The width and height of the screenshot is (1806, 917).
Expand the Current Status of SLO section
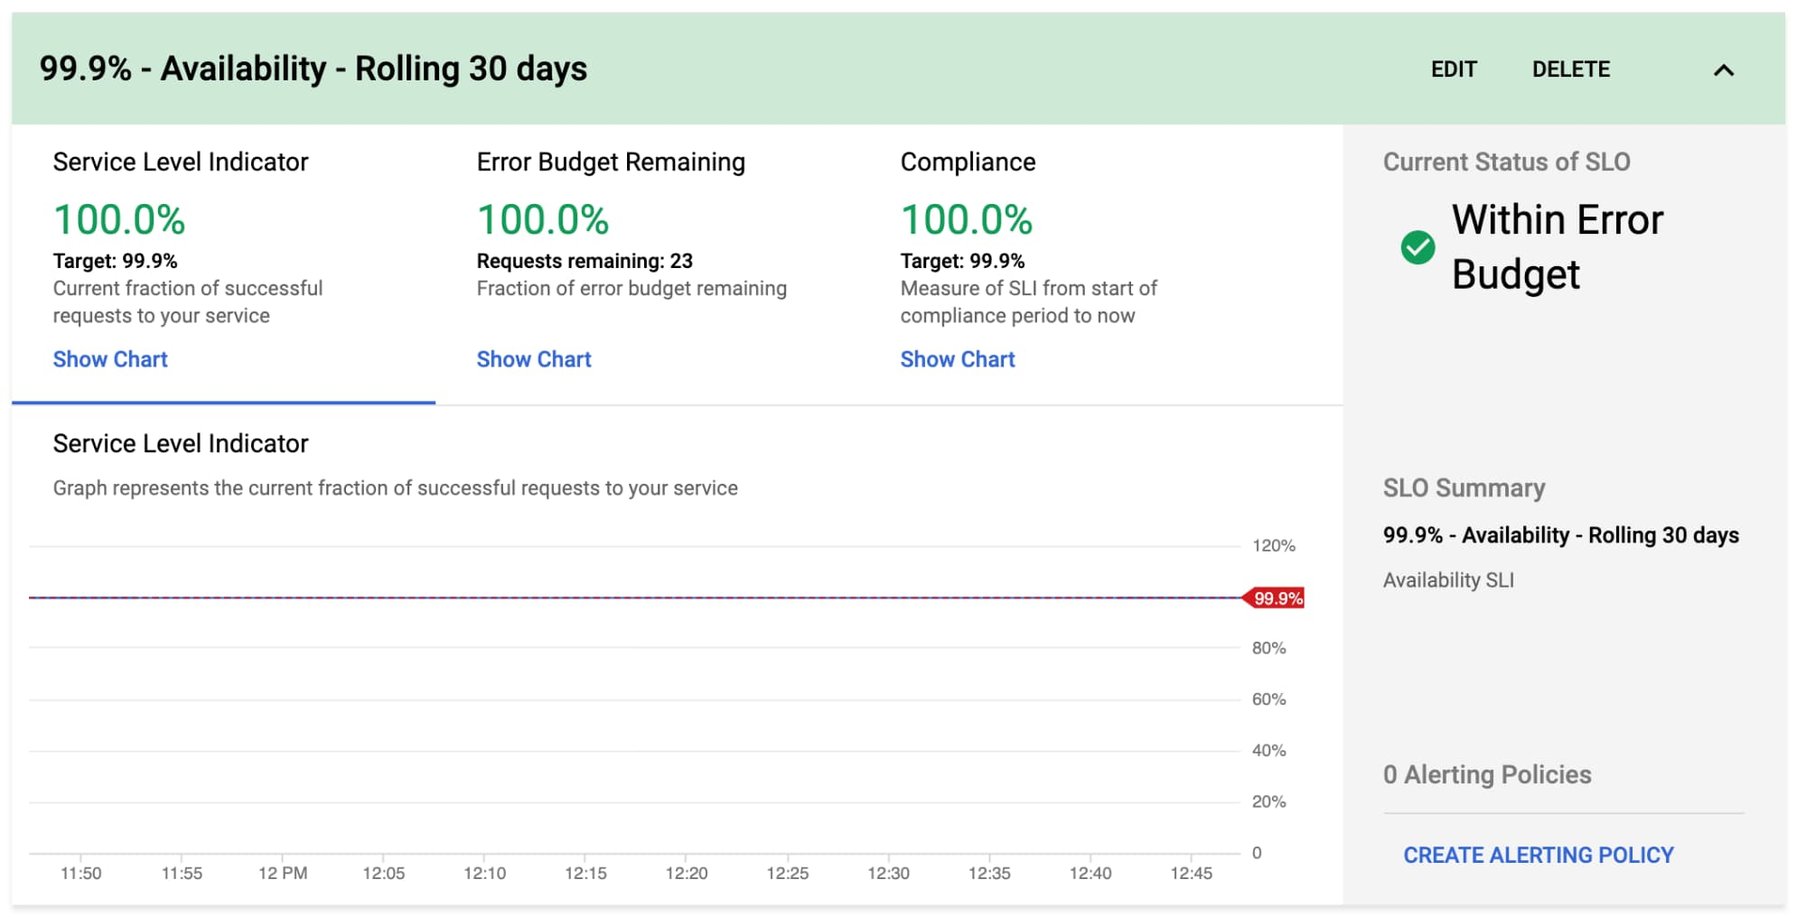coord(1506,161)
